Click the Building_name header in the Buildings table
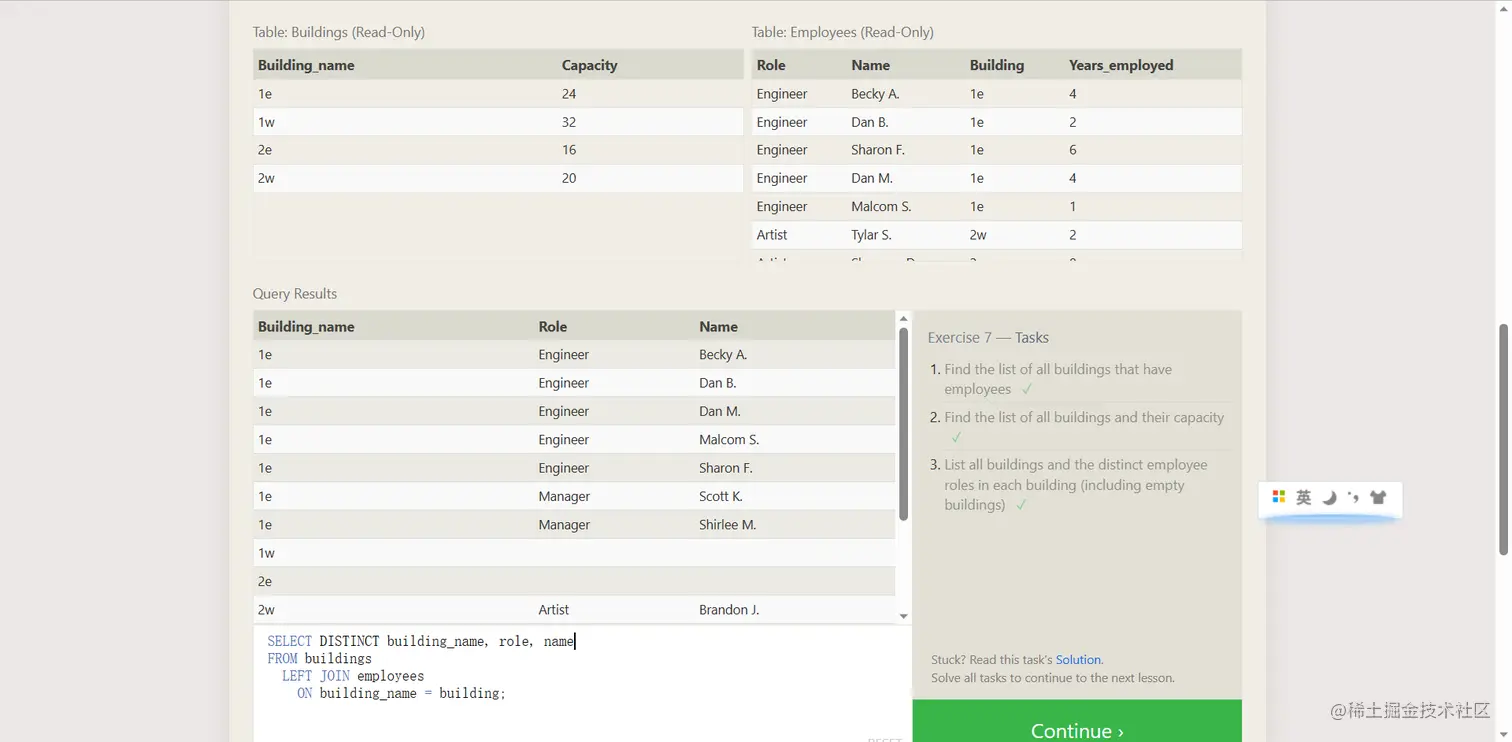This screenshot has height=742, width=1512. click(306, 65)
